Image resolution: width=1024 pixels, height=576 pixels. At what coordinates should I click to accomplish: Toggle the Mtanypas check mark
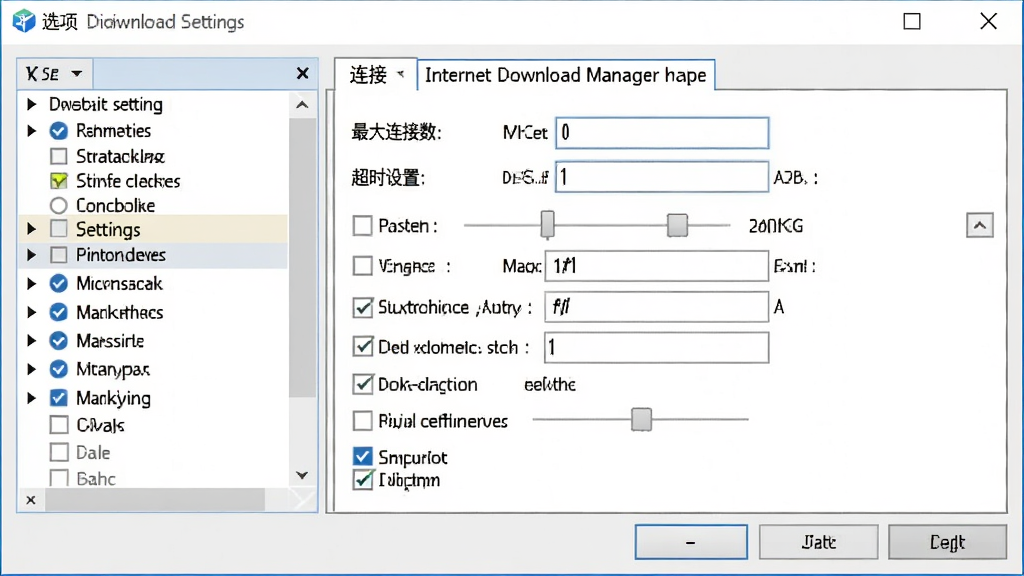click(x=59, y=369)
